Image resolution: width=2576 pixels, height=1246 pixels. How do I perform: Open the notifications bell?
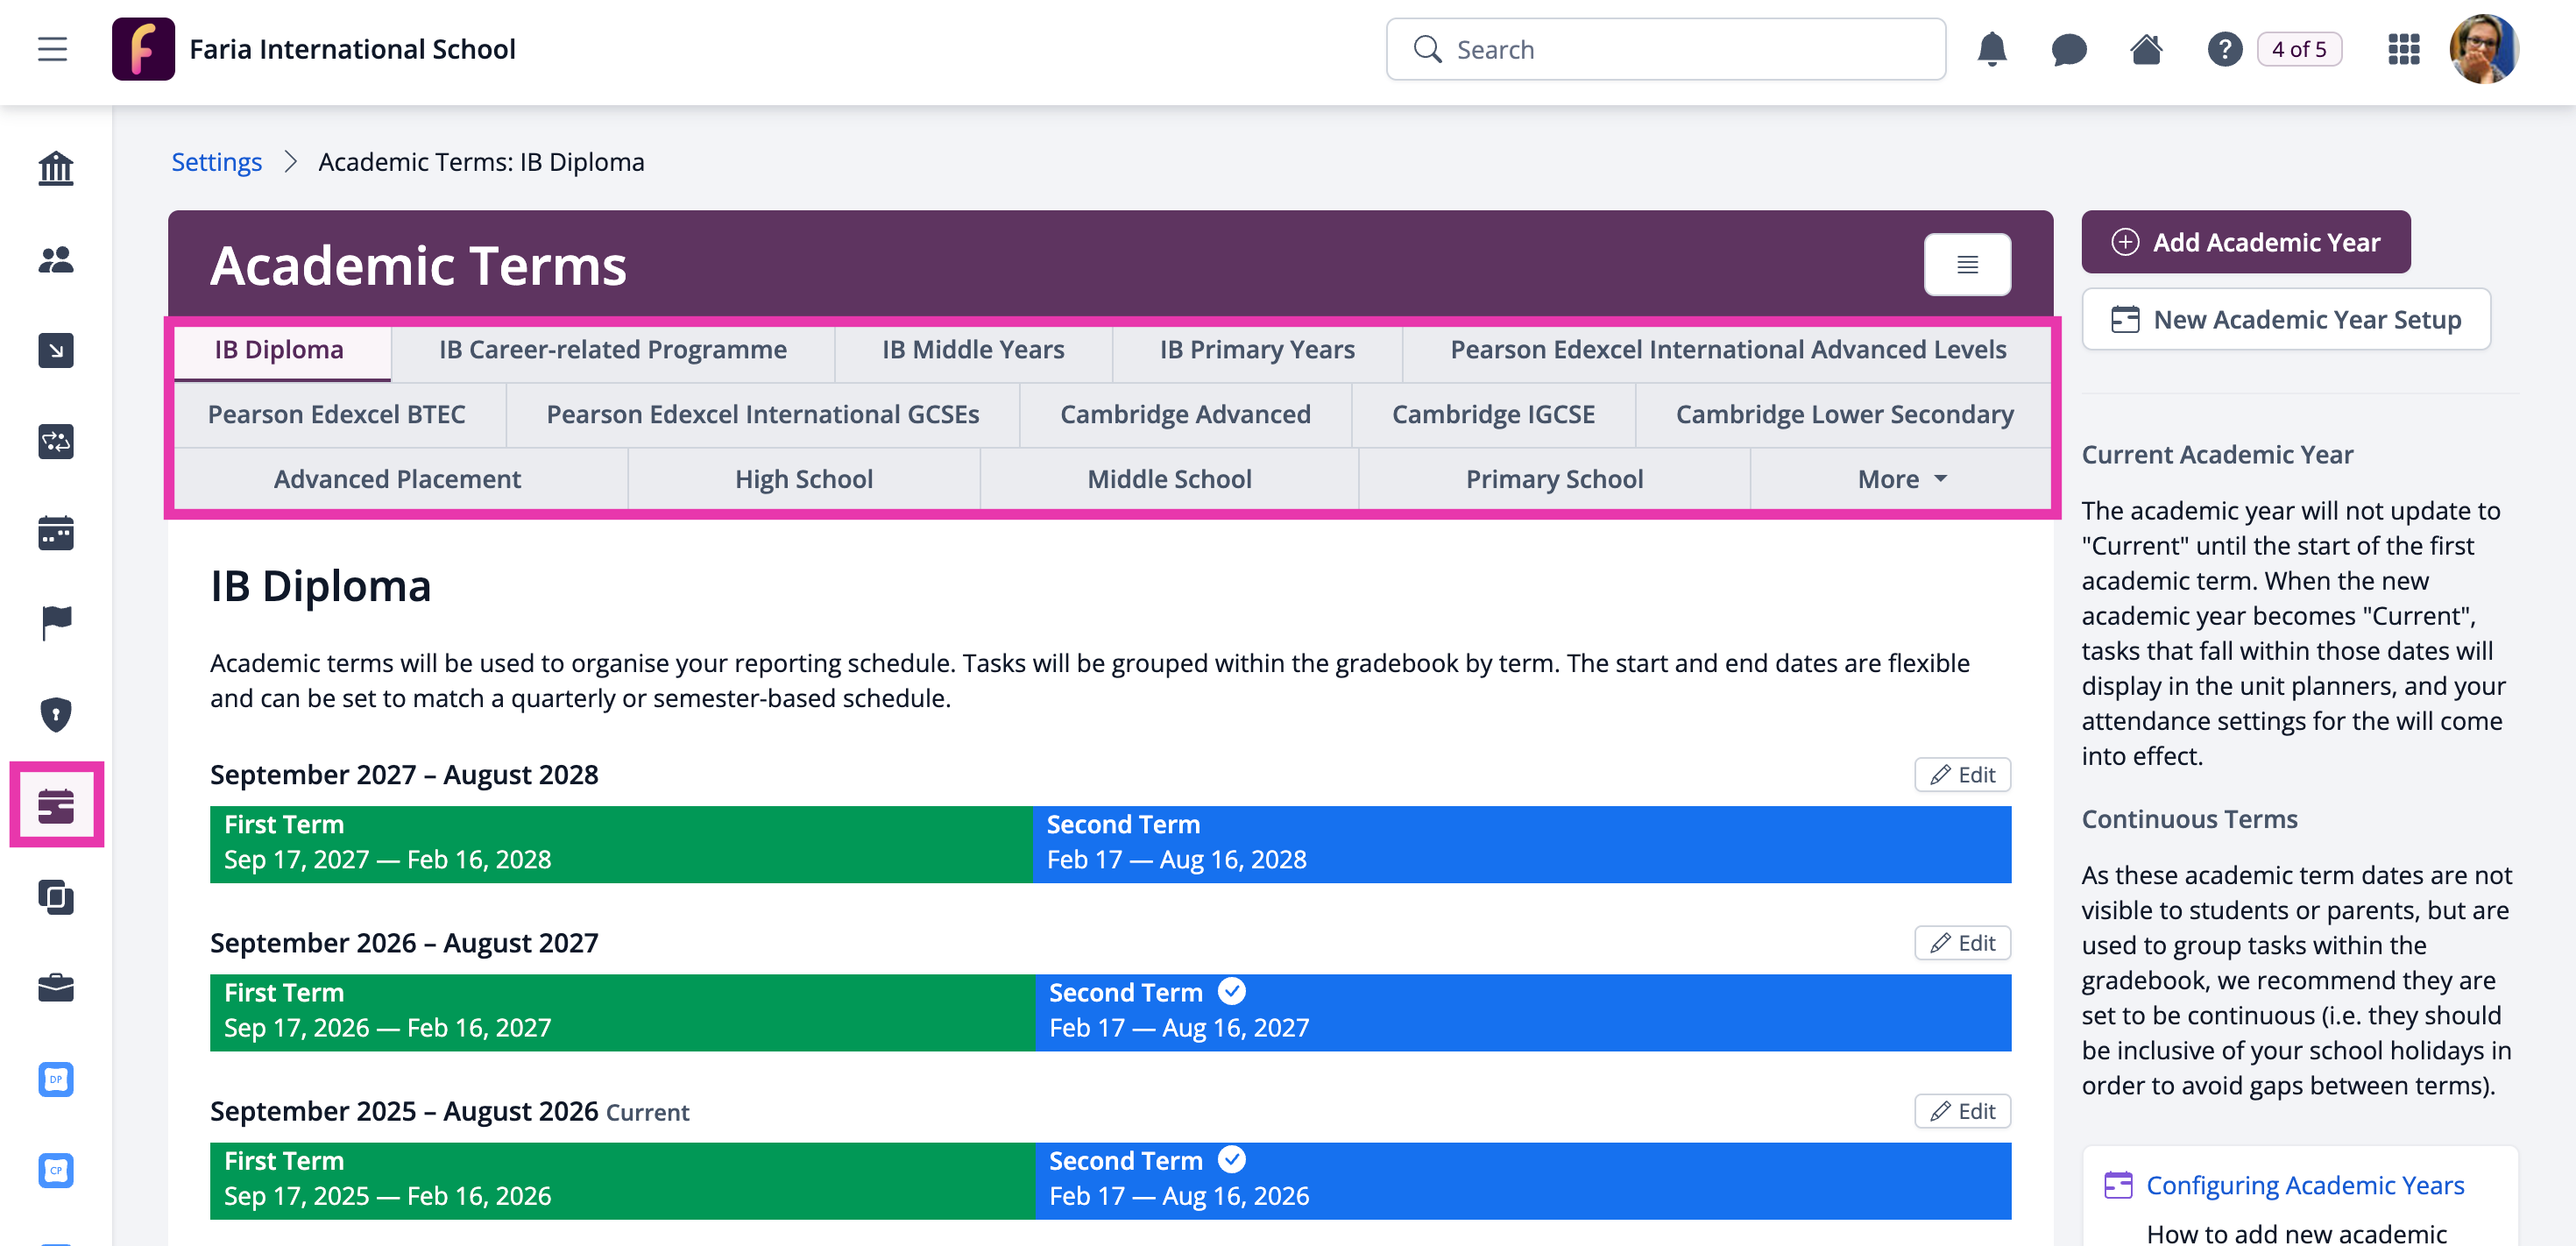coord(1991,49)
